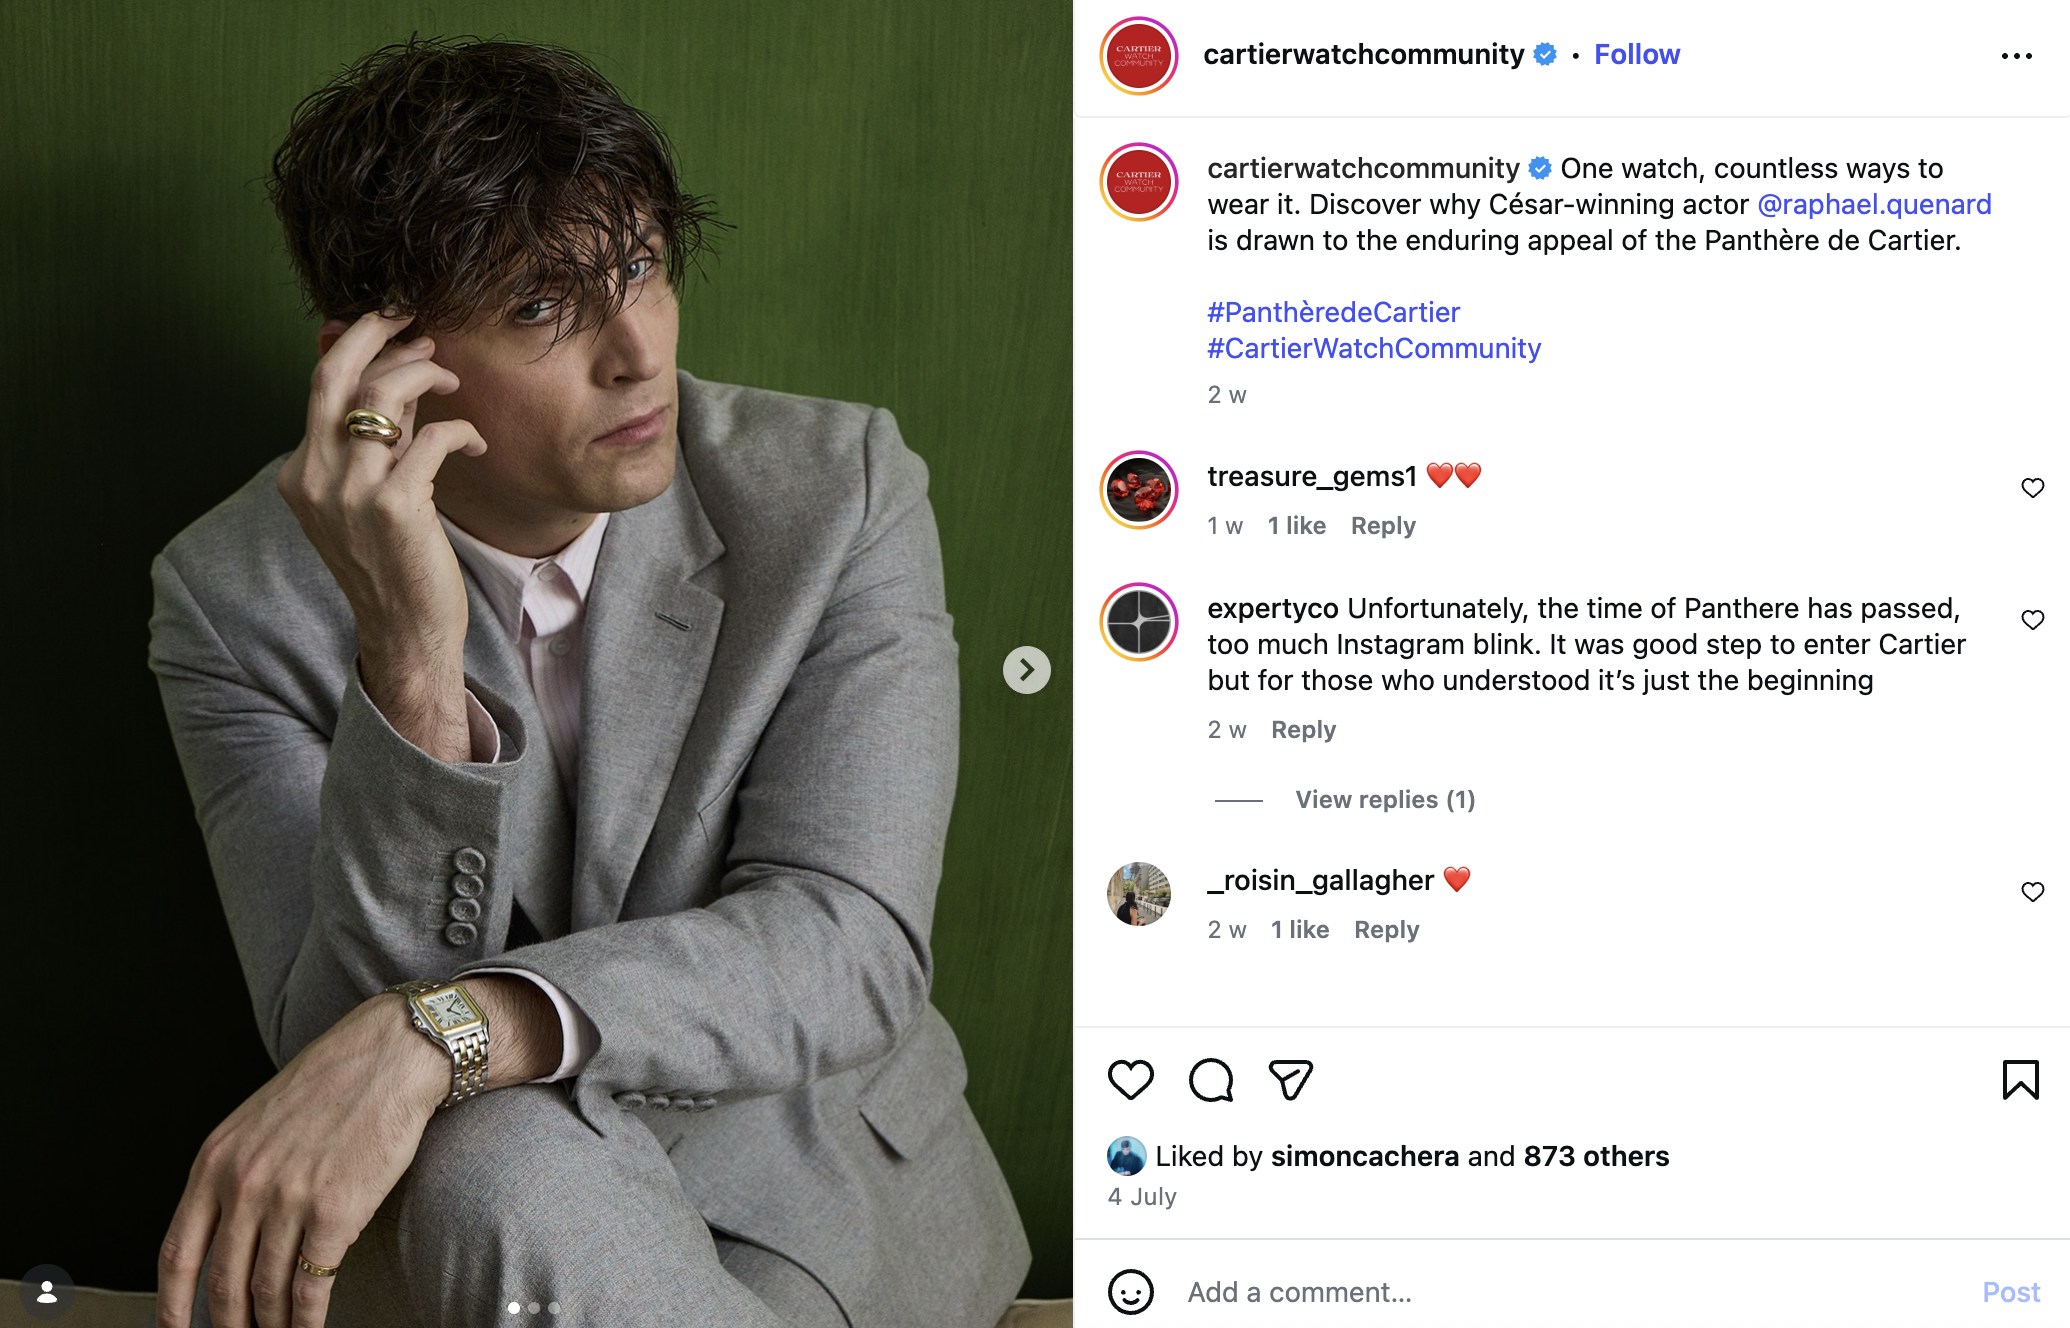Like treasure_gems1's comment
Screen dimensions: 2070x1328
click(x=2032, y=488)
